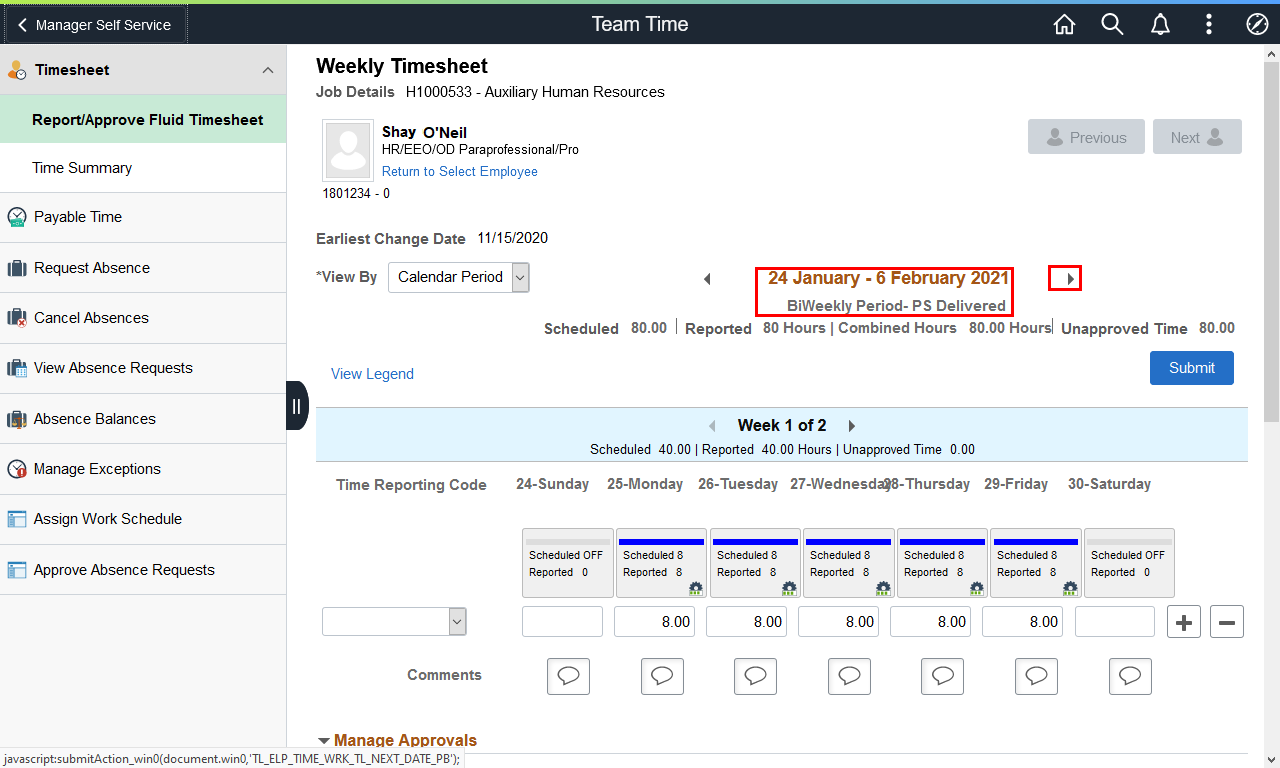Open Wednesday comment bubble
Screen dimensions: 1280x768
pos(849,676)
